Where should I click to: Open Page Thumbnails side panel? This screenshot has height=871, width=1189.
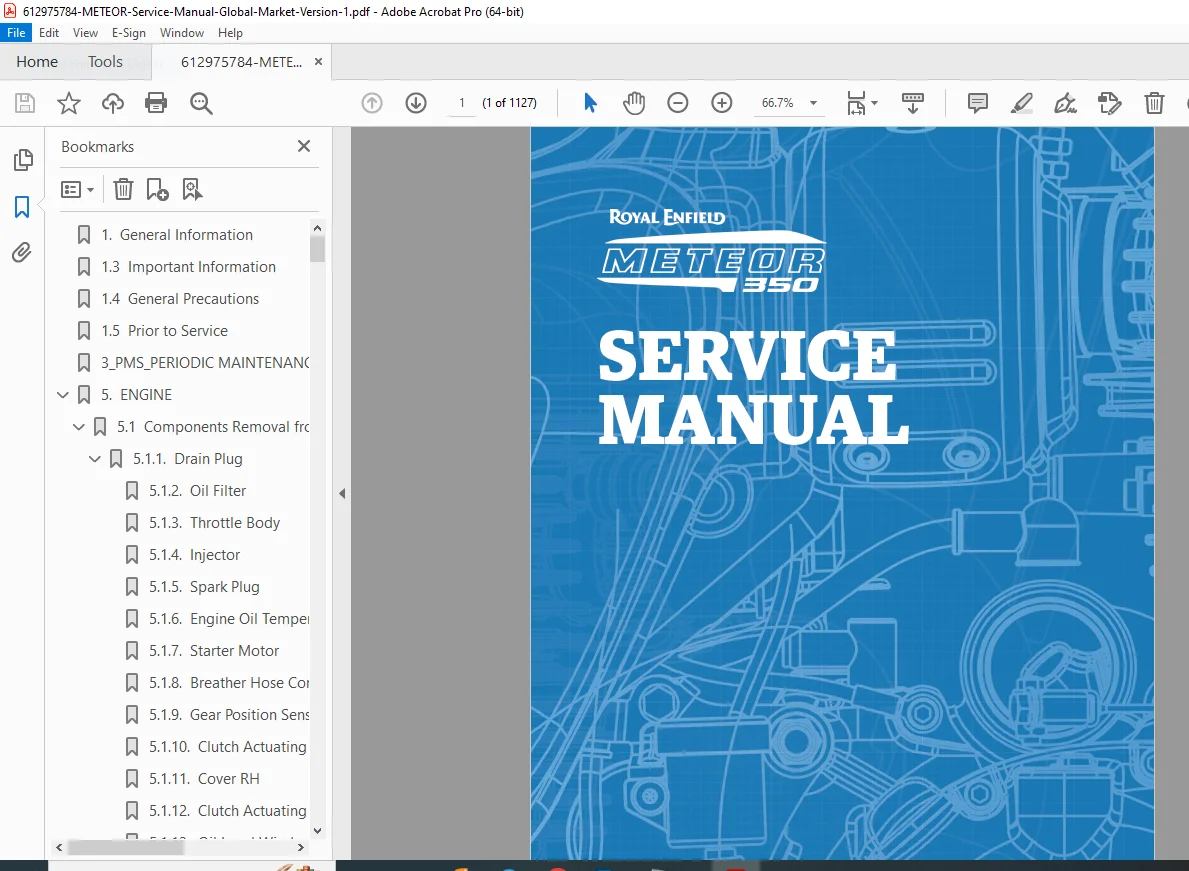(23, 160)
